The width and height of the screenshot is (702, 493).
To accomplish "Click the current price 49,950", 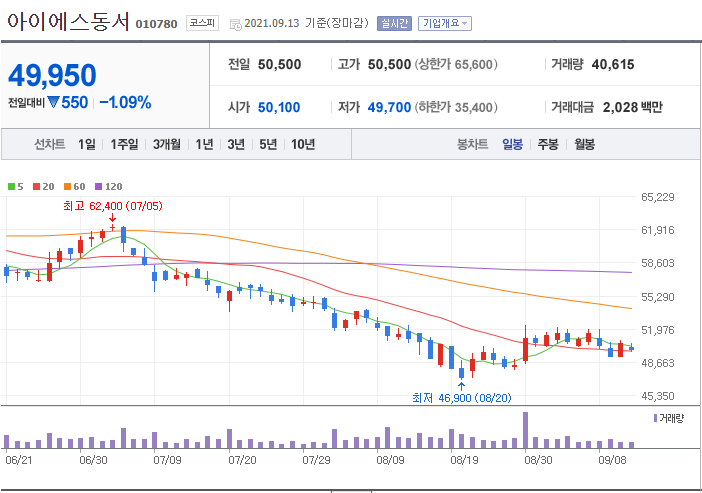I will [52, 75].
